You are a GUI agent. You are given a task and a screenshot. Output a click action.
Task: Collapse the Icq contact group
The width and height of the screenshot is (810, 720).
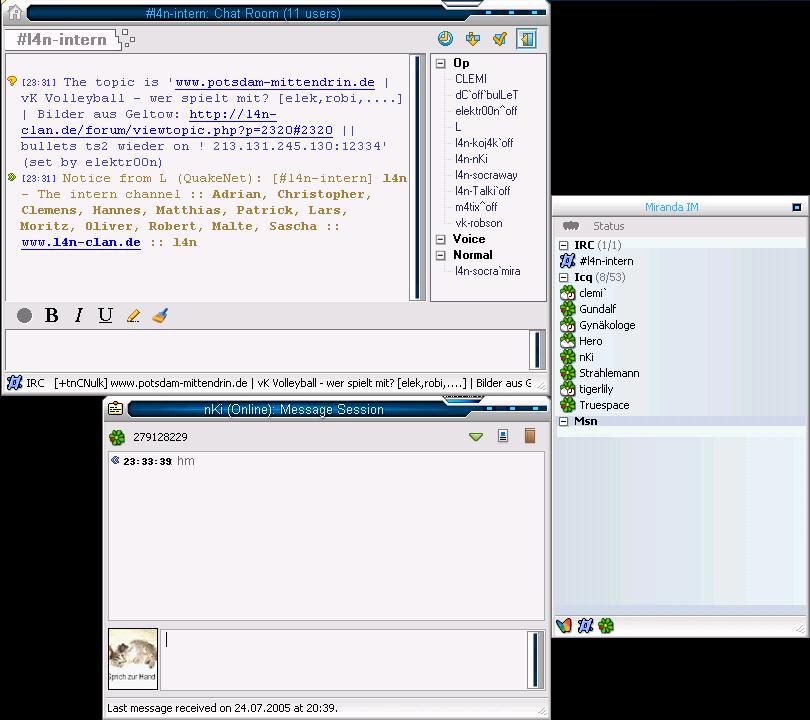point(563,277)
